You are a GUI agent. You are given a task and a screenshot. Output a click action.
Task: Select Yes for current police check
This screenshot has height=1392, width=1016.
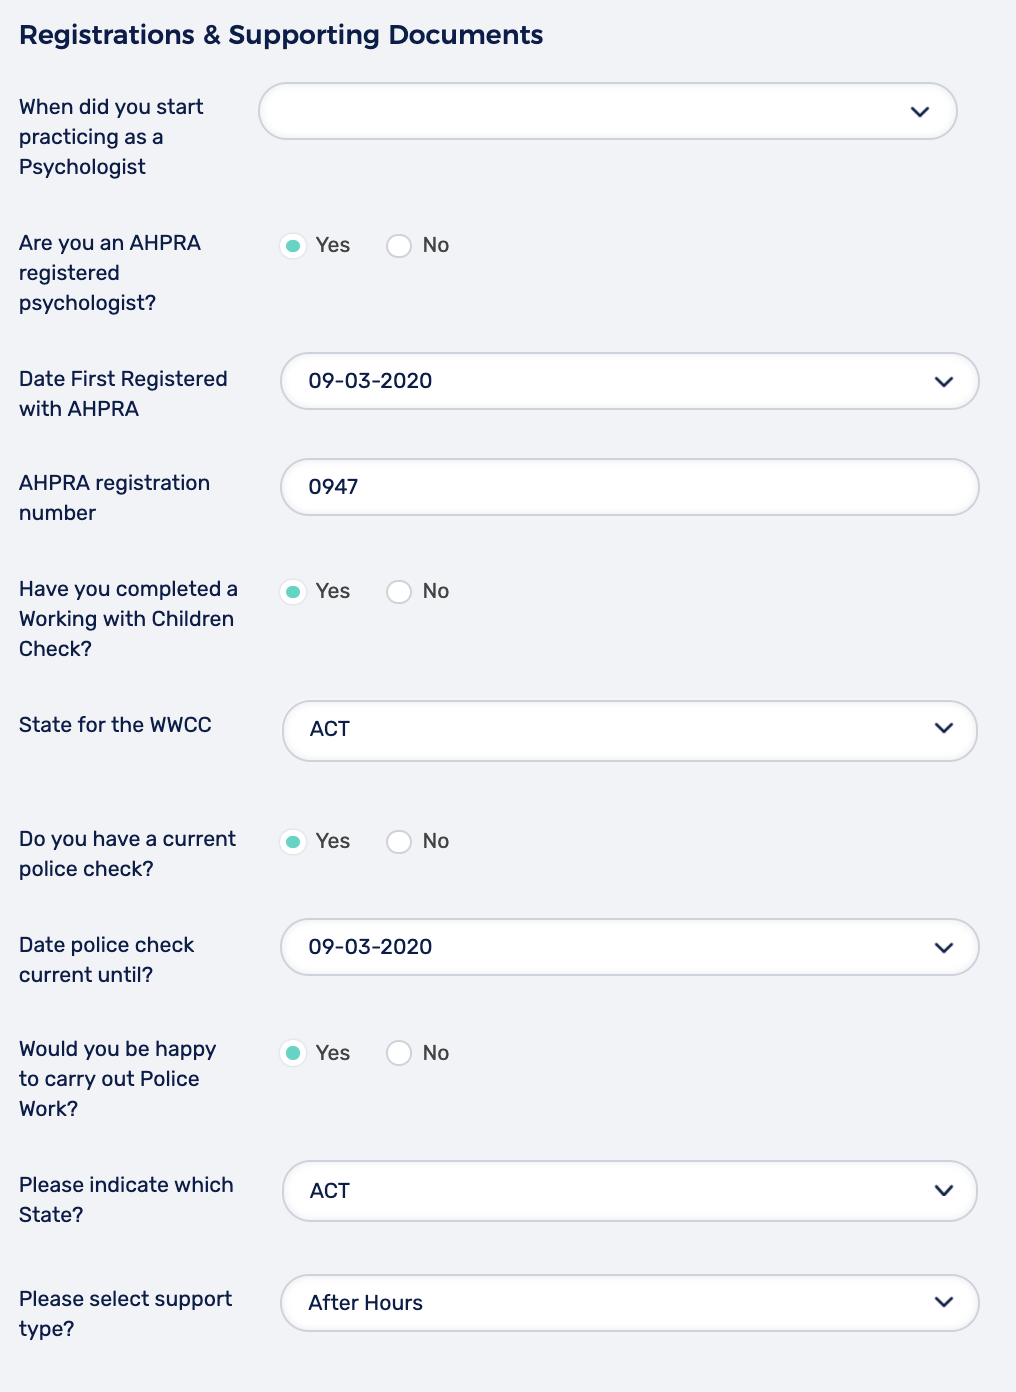[293, 842]
